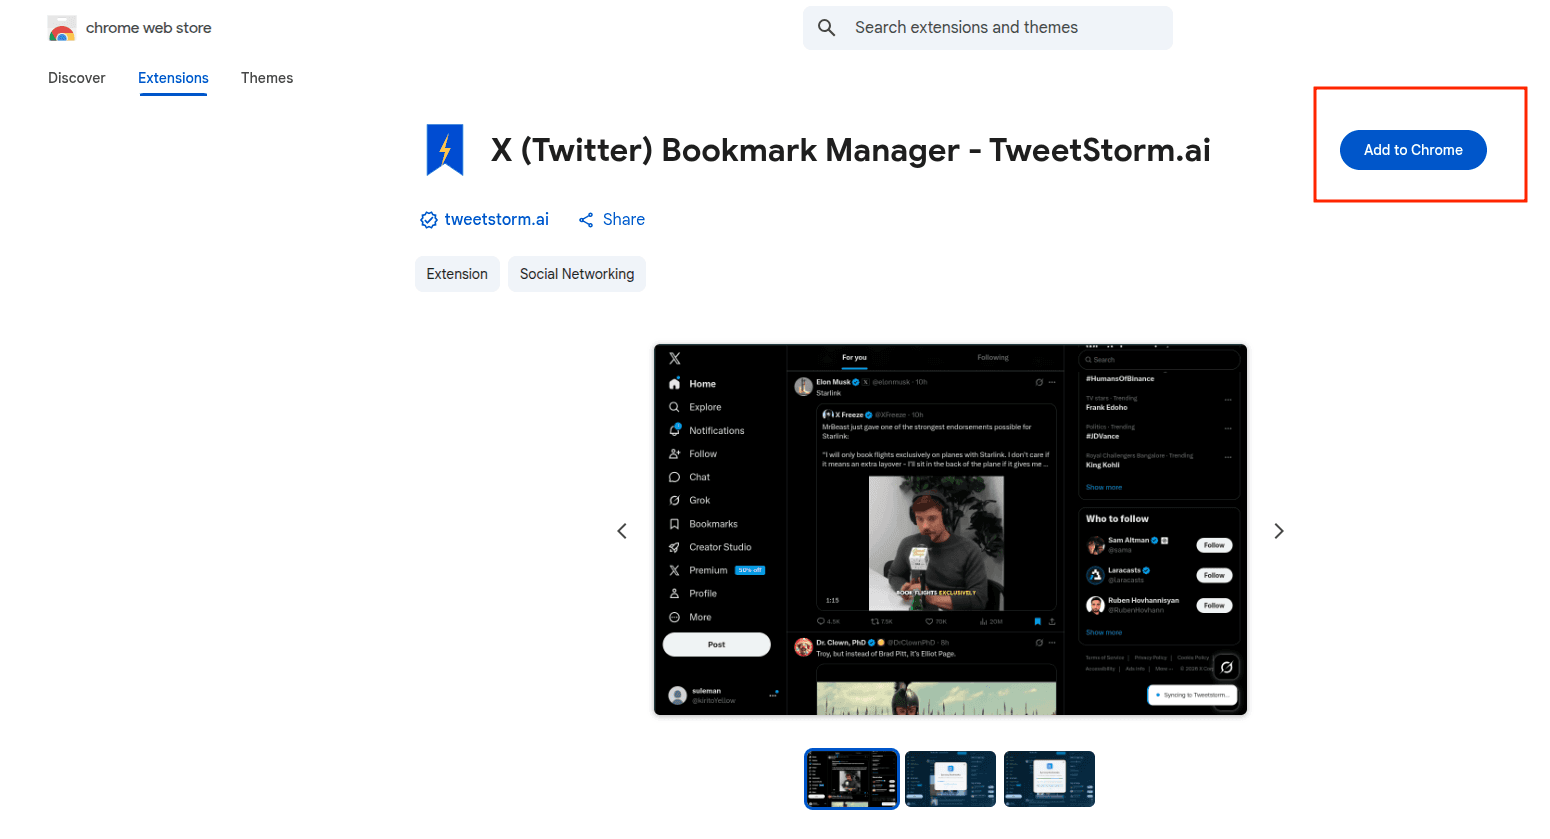The image size is (1550, 839).
Task: Click the Add to Chrome button
Action: coord(1413,150)
